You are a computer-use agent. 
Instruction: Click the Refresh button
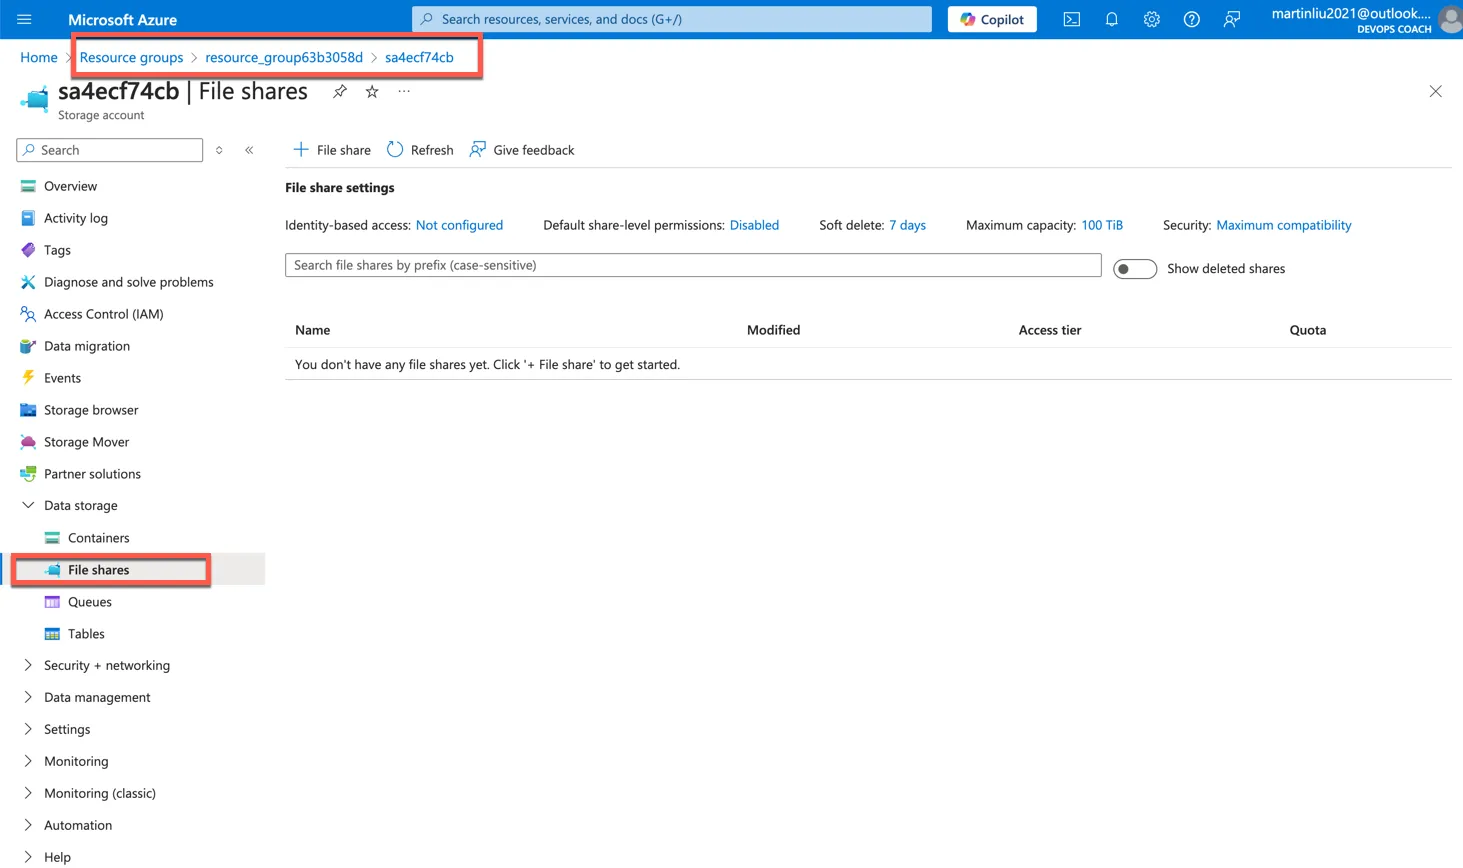420,150
